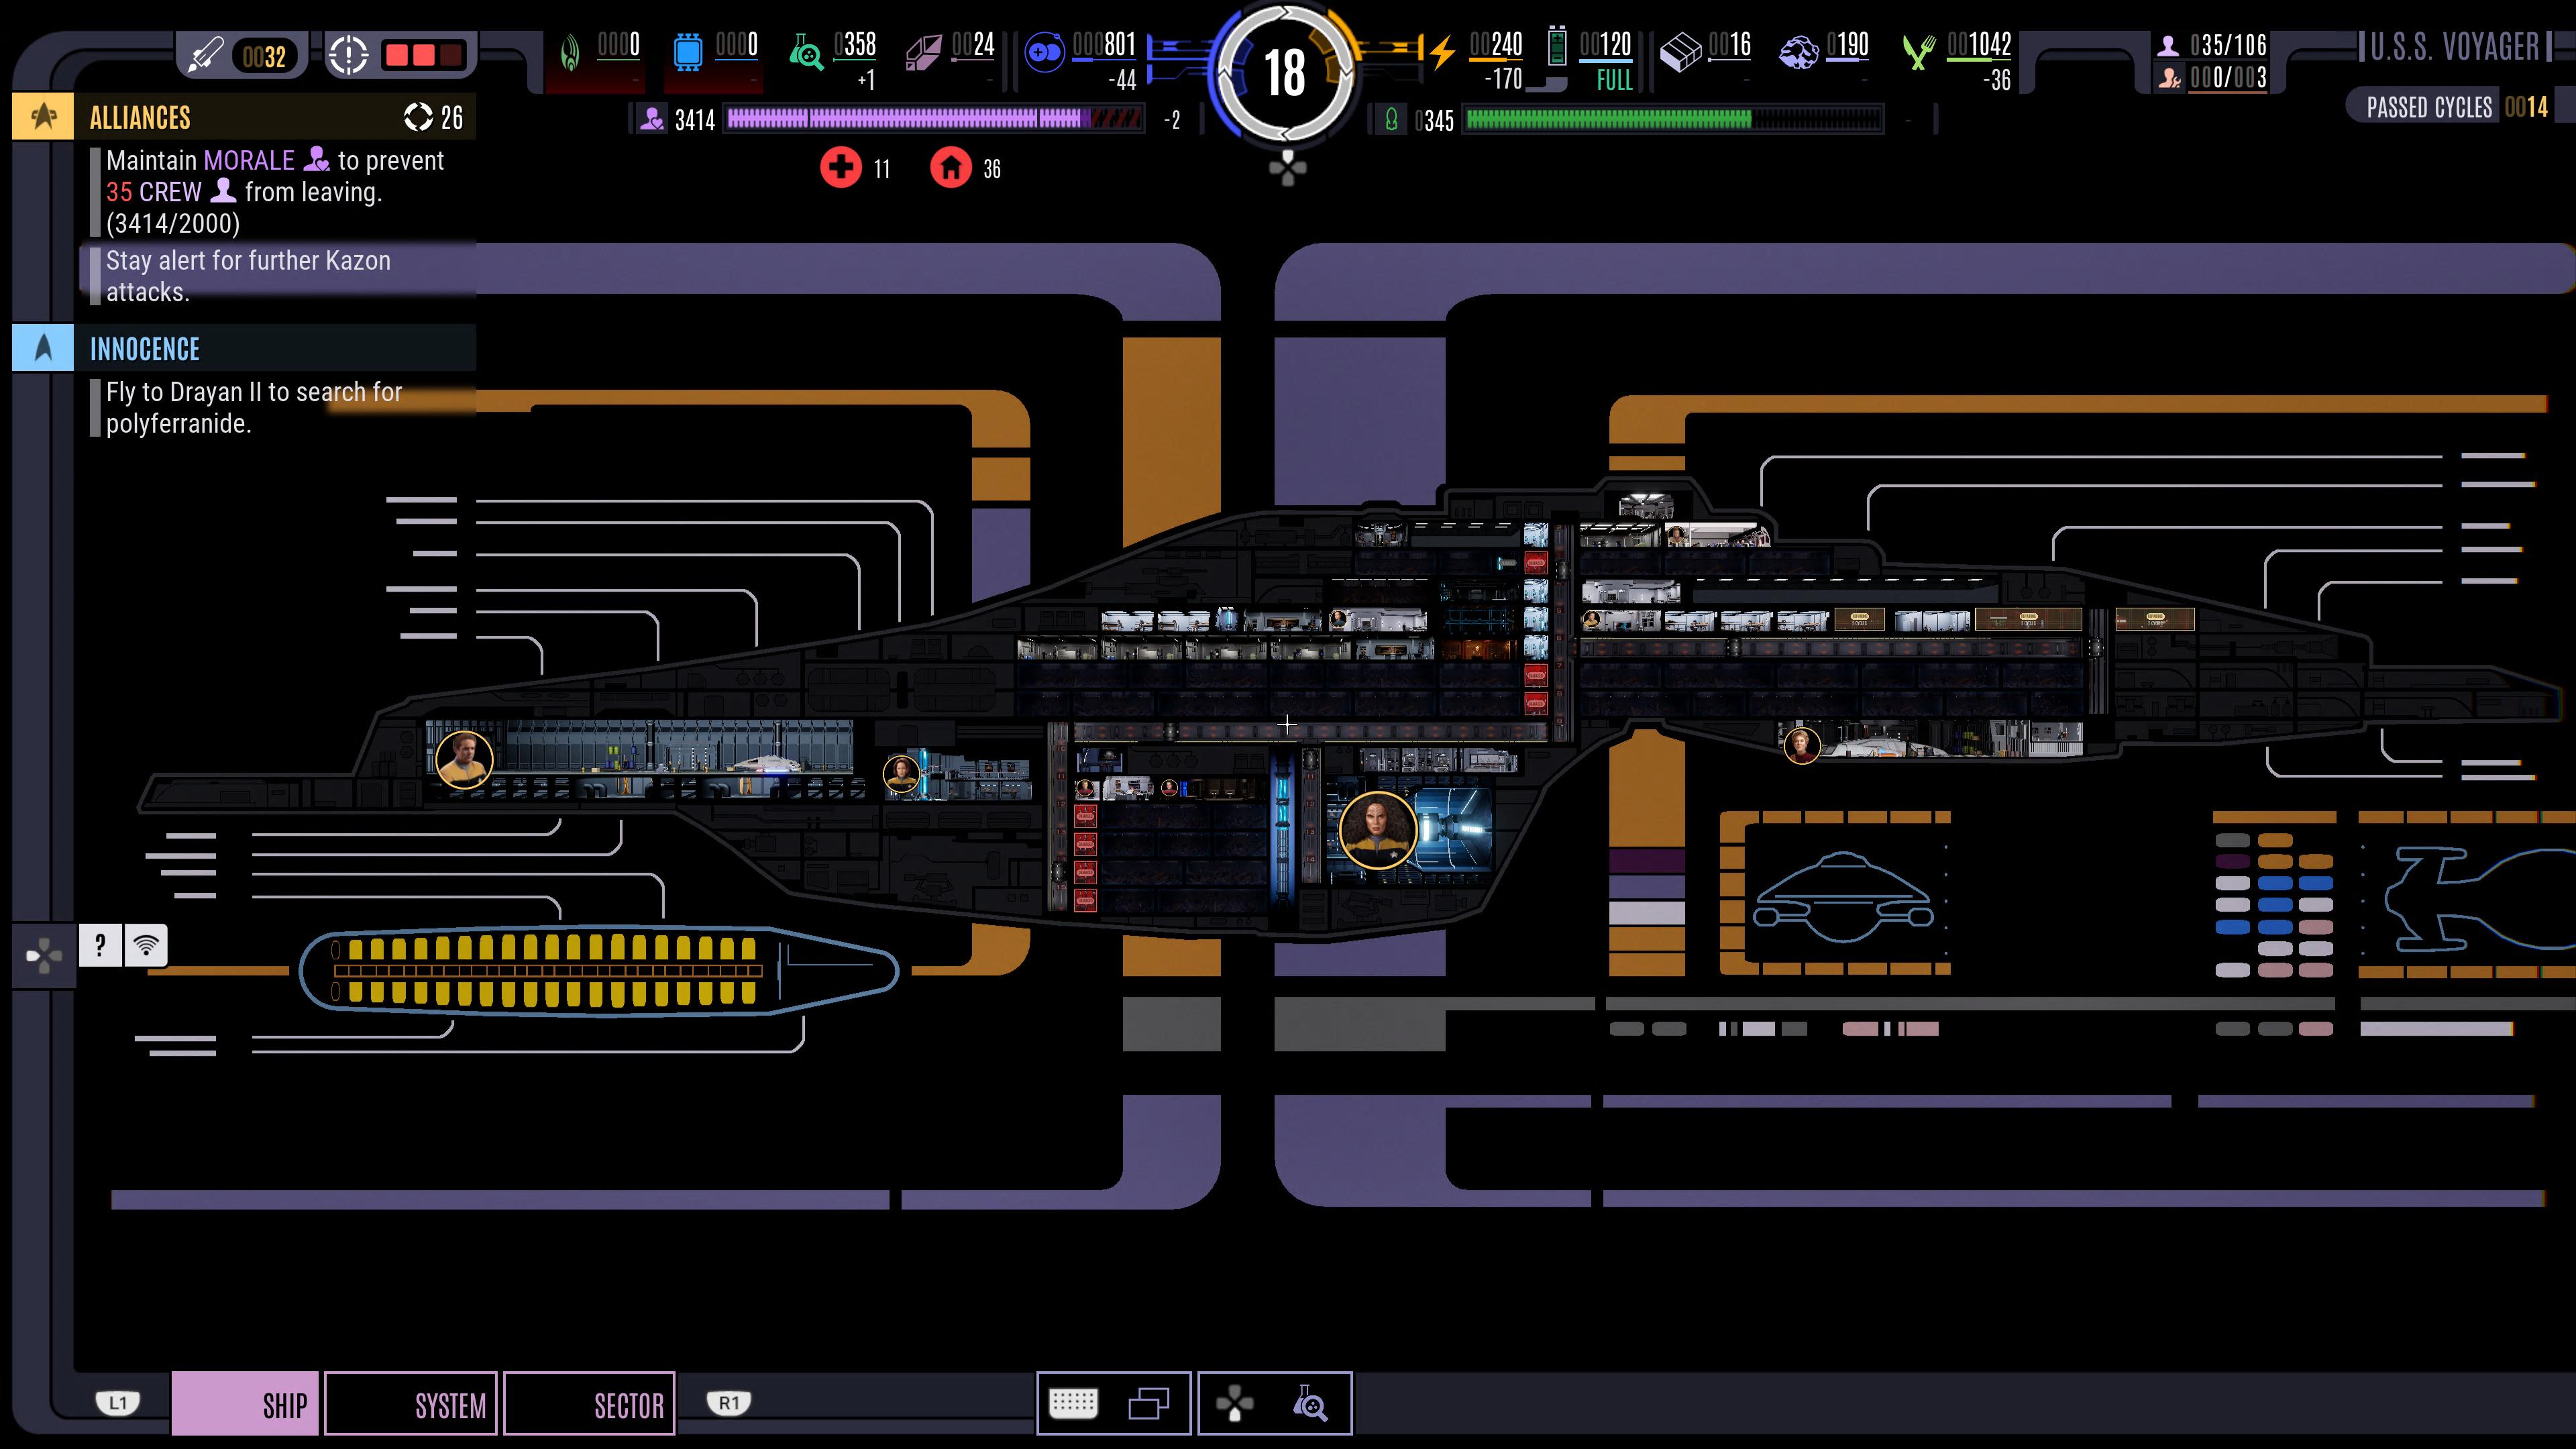Open the SECTOR tab
This screenshot has height=1449, width=2576.
pyautogui.click(x=590, y=1404)
